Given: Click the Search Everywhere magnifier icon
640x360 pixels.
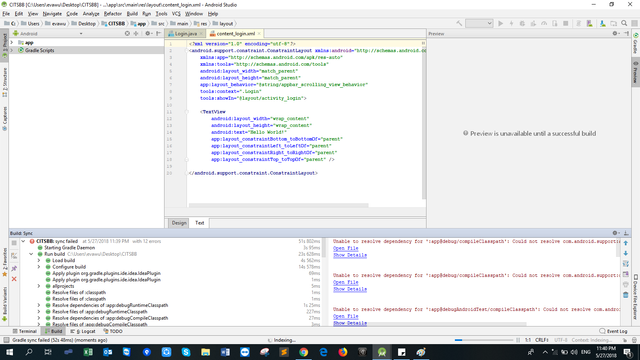Looking at the screenshot, I should [624, 24].
